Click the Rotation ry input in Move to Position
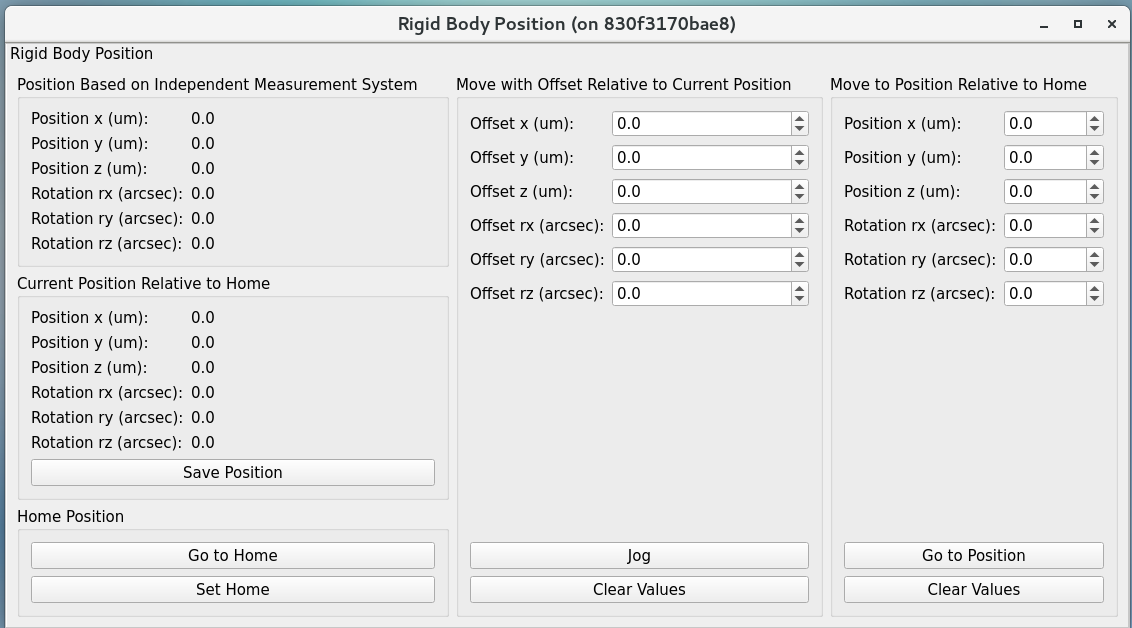1132x628 pixels. click(1044, 259)
